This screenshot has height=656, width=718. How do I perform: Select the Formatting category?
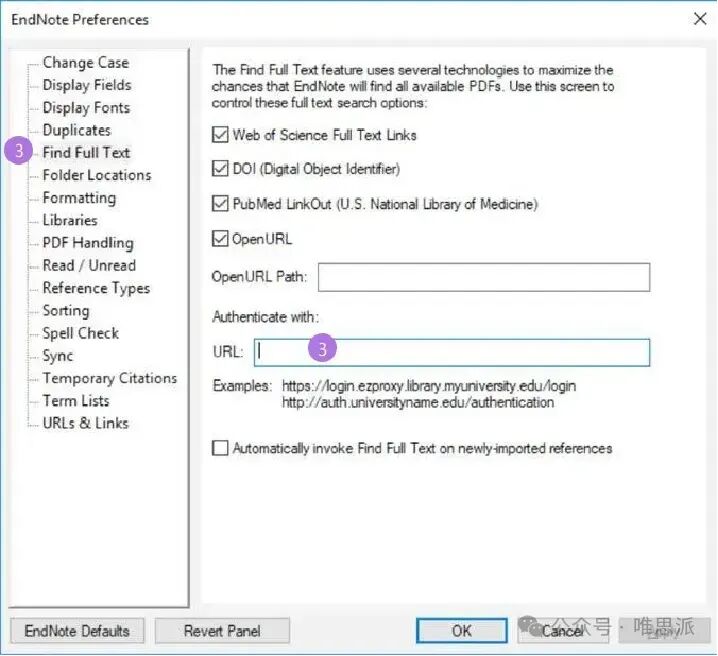tap(79, 198)
